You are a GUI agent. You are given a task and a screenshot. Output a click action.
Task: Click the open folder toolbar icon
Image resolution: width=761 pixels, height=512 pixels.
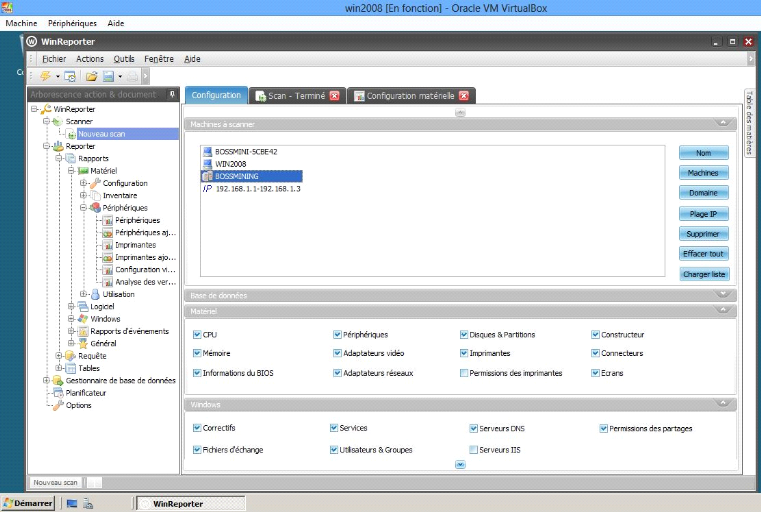point(91,76)
